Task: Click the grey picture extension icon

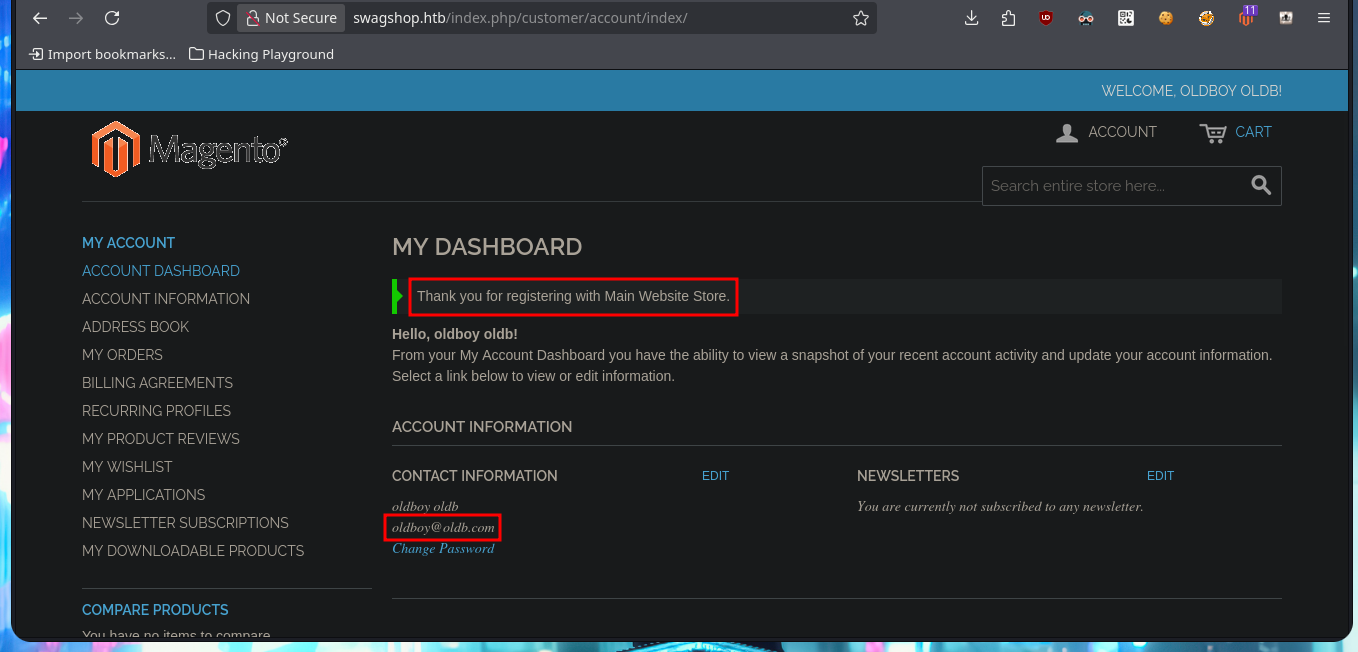Action: 1286,18
